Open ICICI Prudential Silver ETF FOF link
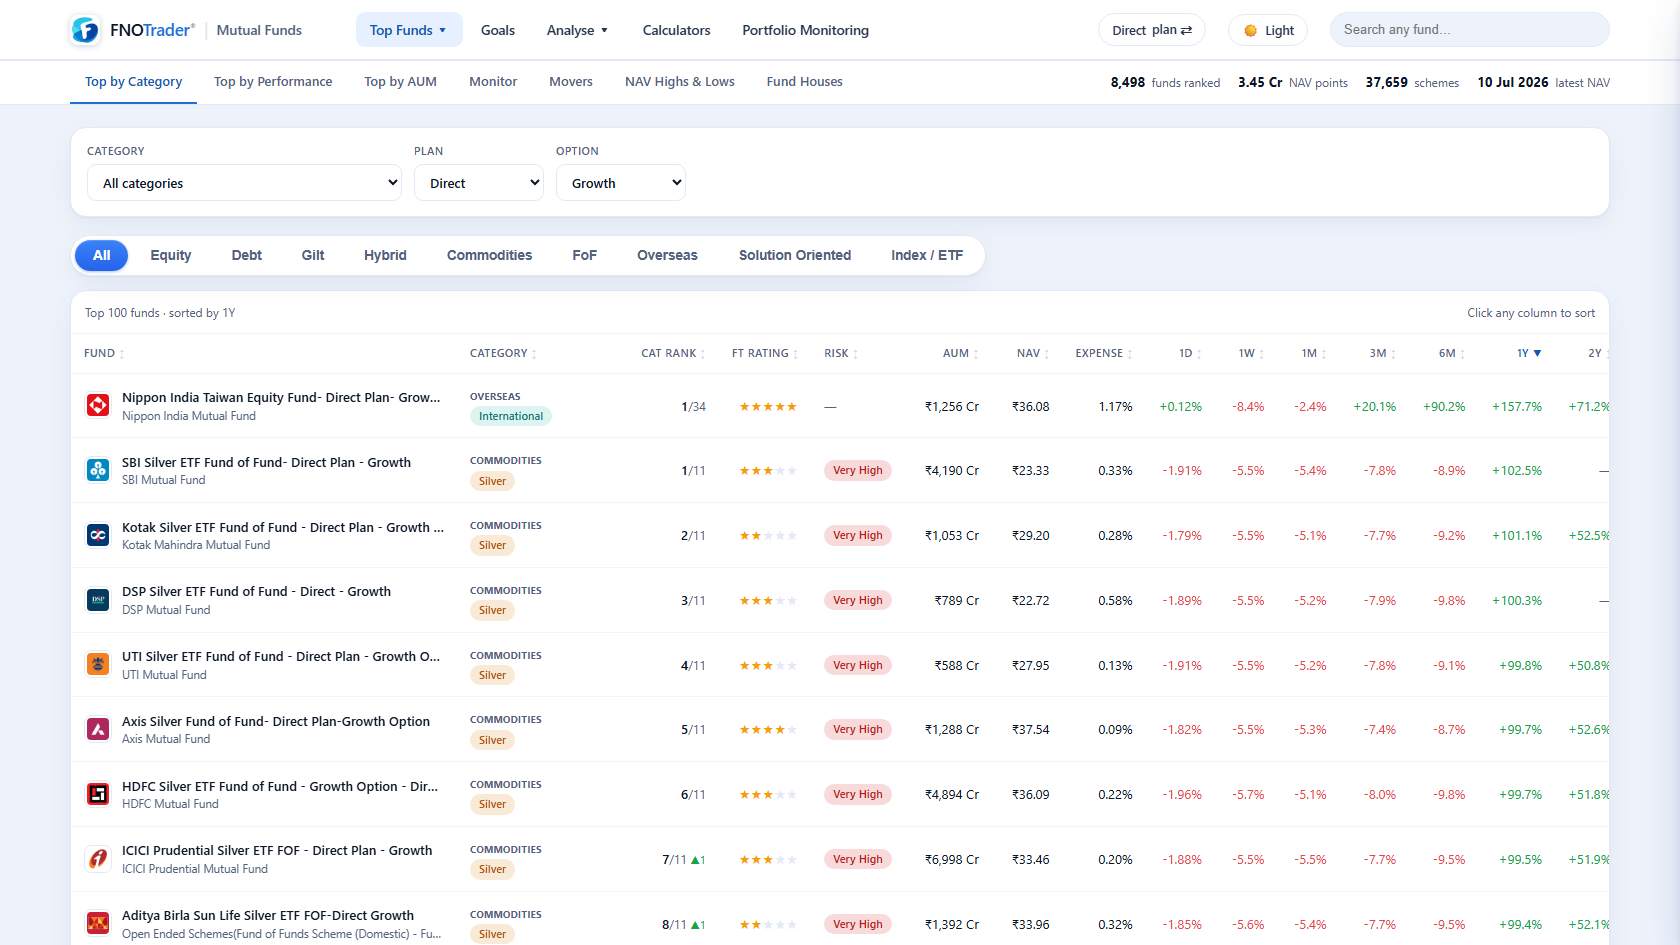1680x945 pixels. tap(277, 850)
